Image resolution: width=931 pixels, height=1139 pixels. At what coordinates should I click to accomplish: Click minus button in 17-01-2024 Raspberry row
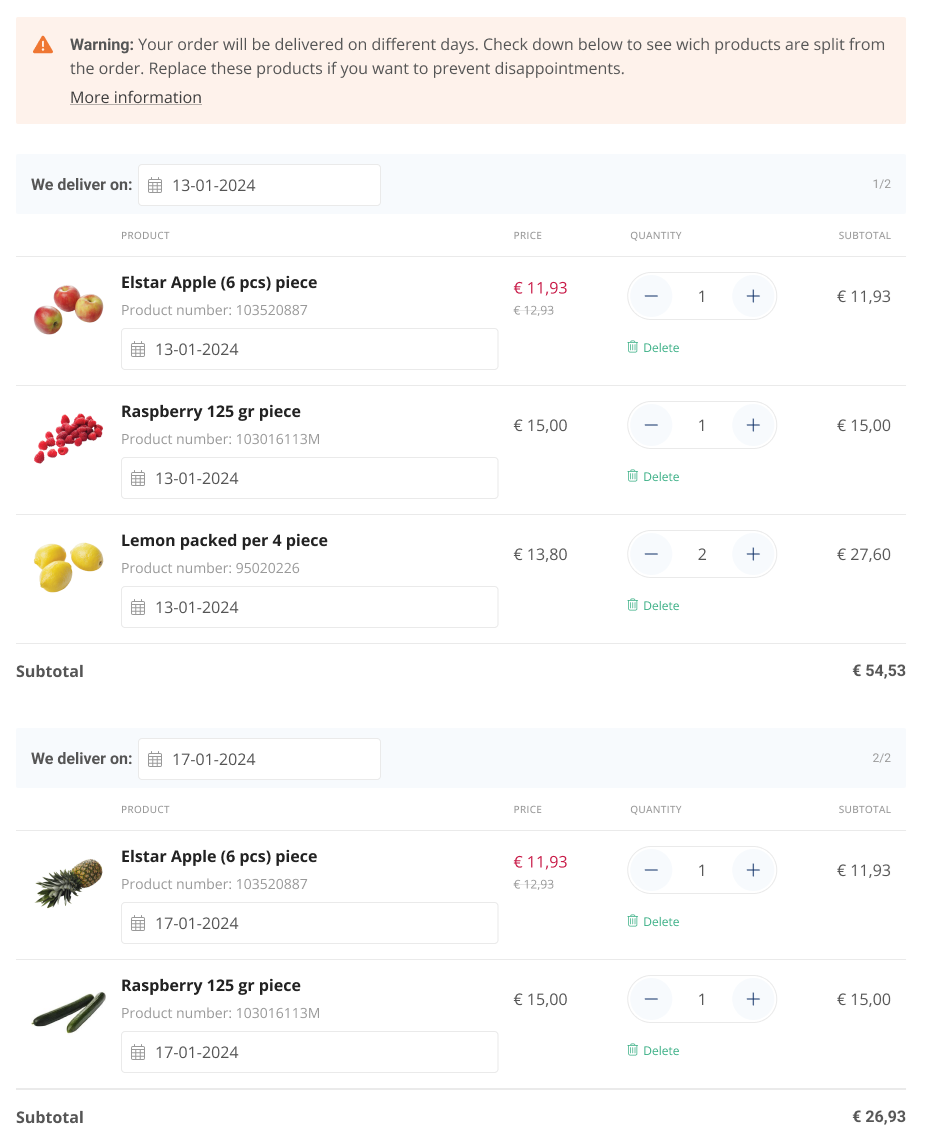click(651, 999)
